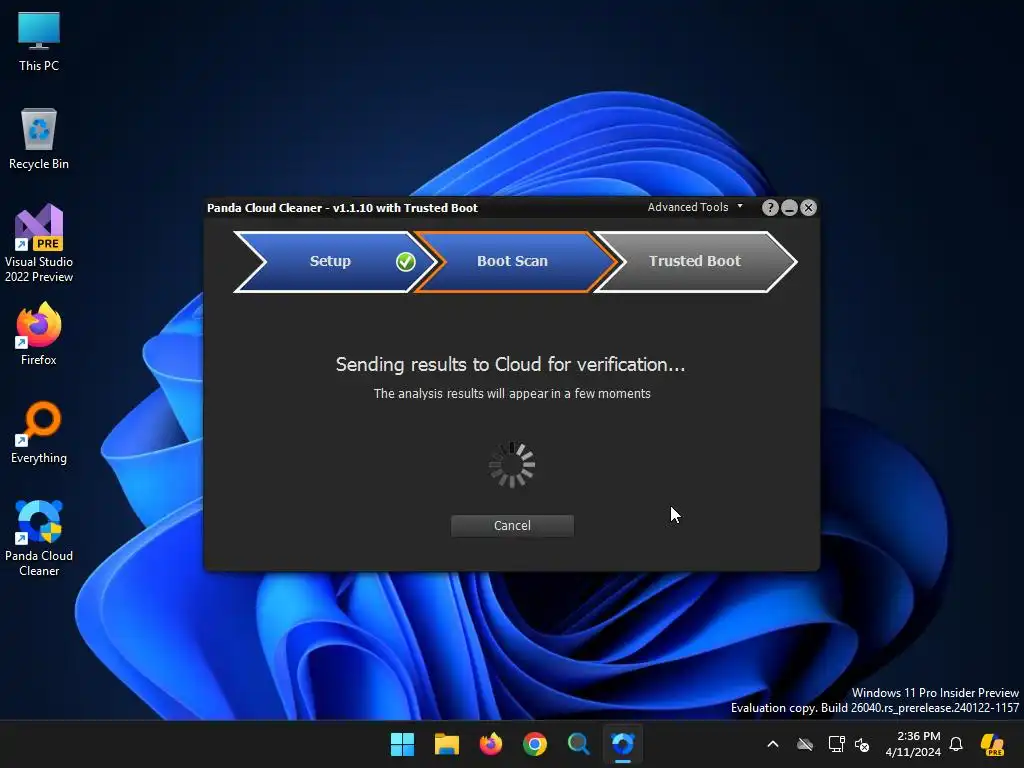Select Visual Studio 2022 Preview shortcut
Image resolution: width=1024 pixels, height=768 pixels.
39,243
